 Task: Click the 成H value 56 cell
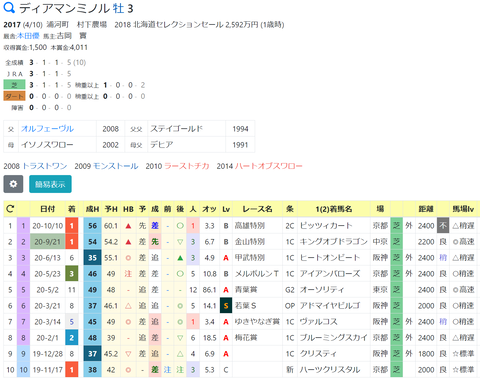point(92,226)
